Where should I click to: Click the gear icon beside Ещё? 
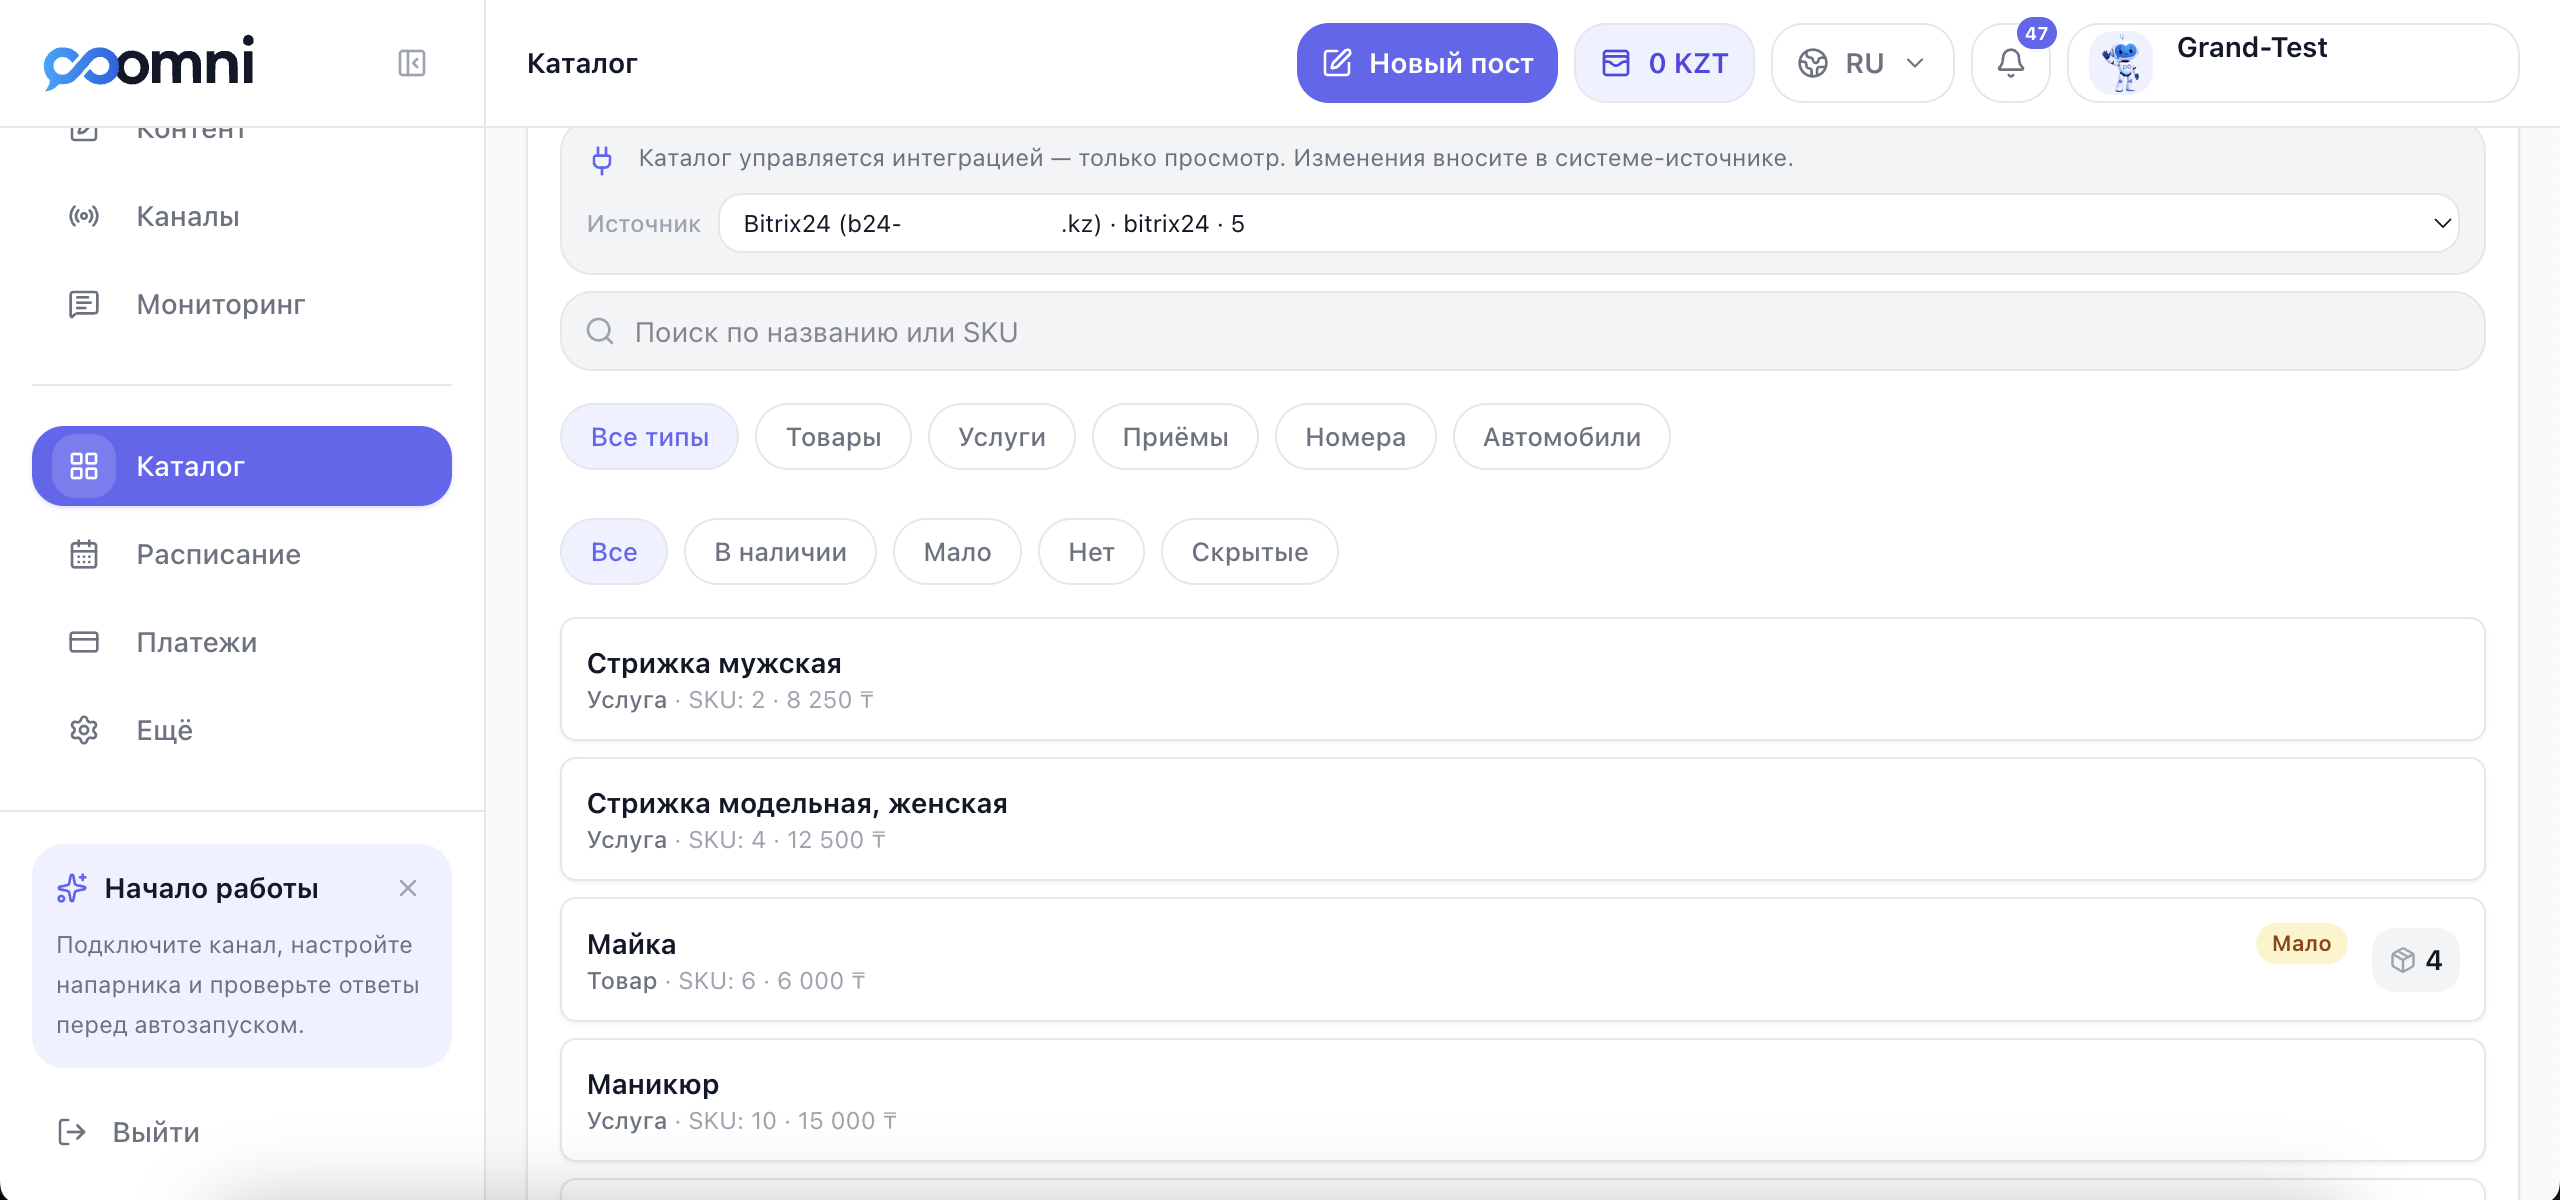pyautogui.click(x=84, y=730)
